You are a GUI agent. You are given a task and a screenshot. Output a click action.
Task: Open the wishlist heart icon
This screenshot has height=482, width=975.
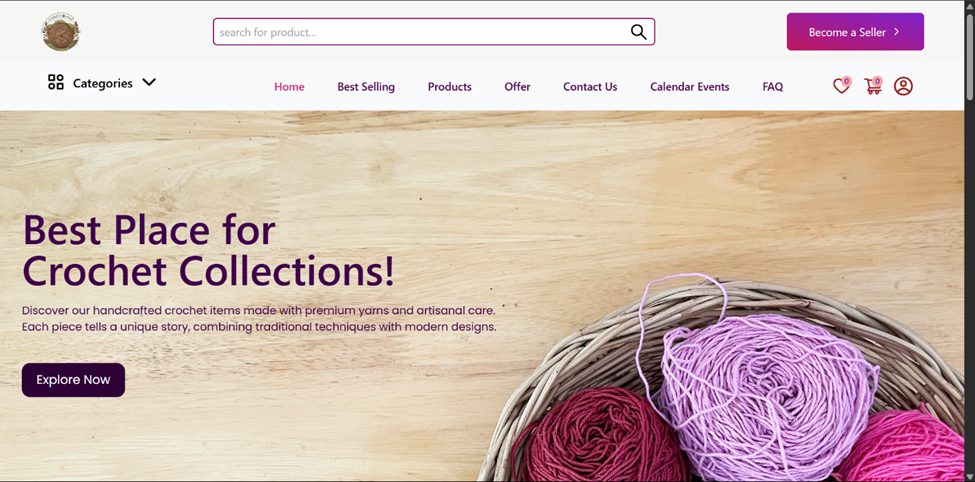coord(841,86)
